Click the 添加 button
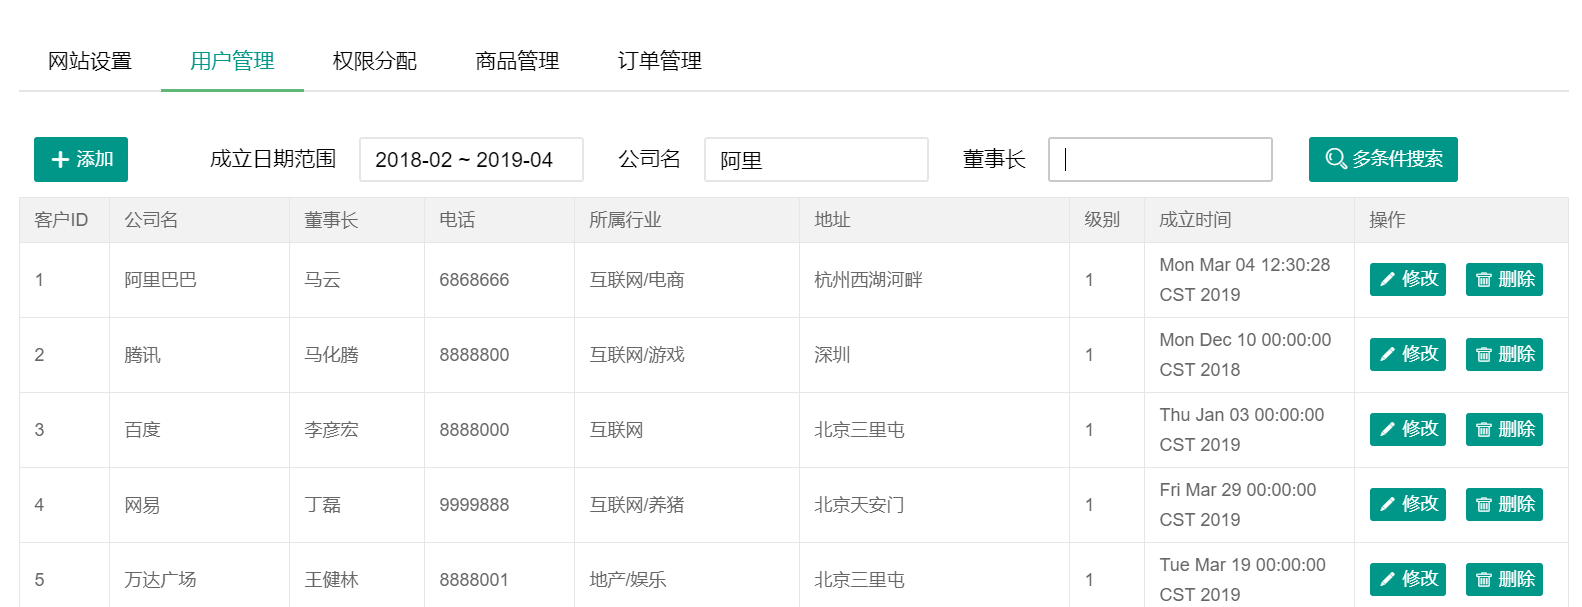Image resolution: width=1582 pixels, height=607 pixels. pos(81,159)
